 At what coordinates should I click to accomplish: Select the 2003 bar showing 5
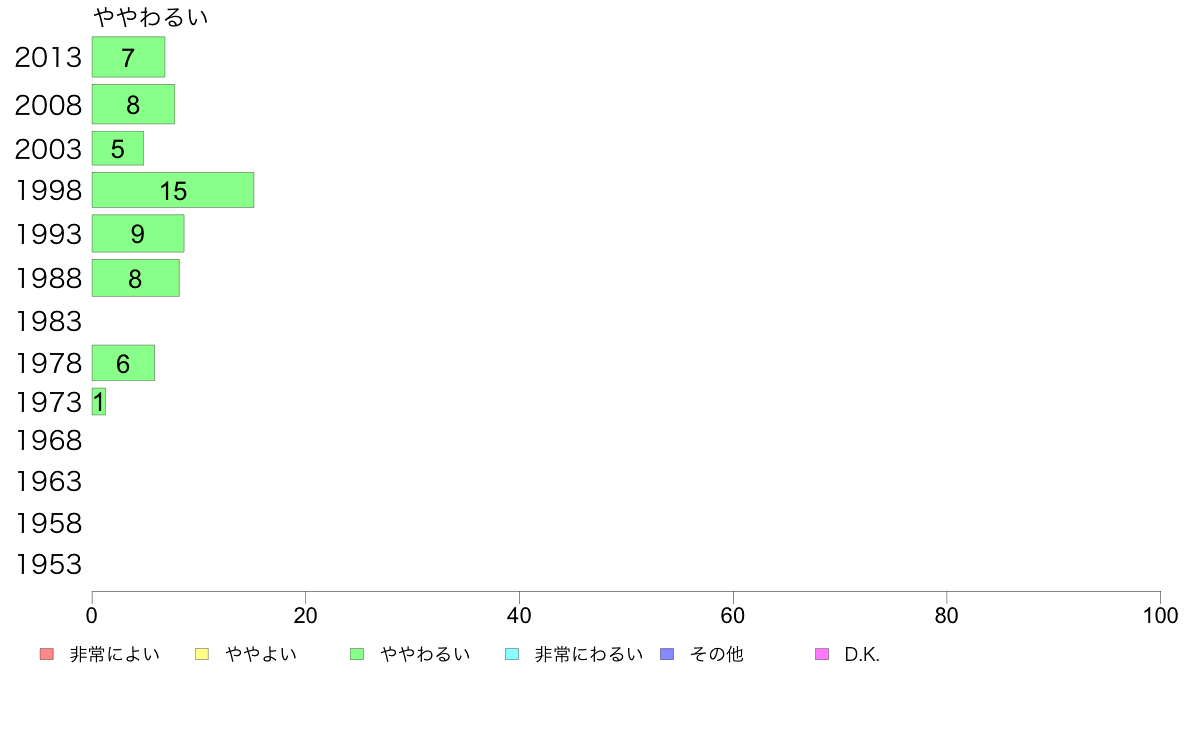(x=117, y=148)
